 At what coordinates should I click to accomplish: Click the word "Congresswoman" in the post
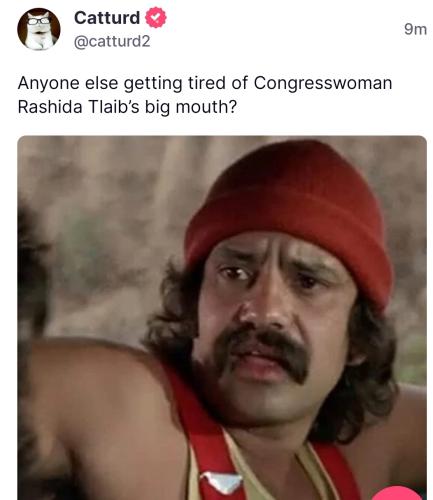pos(323,83)
